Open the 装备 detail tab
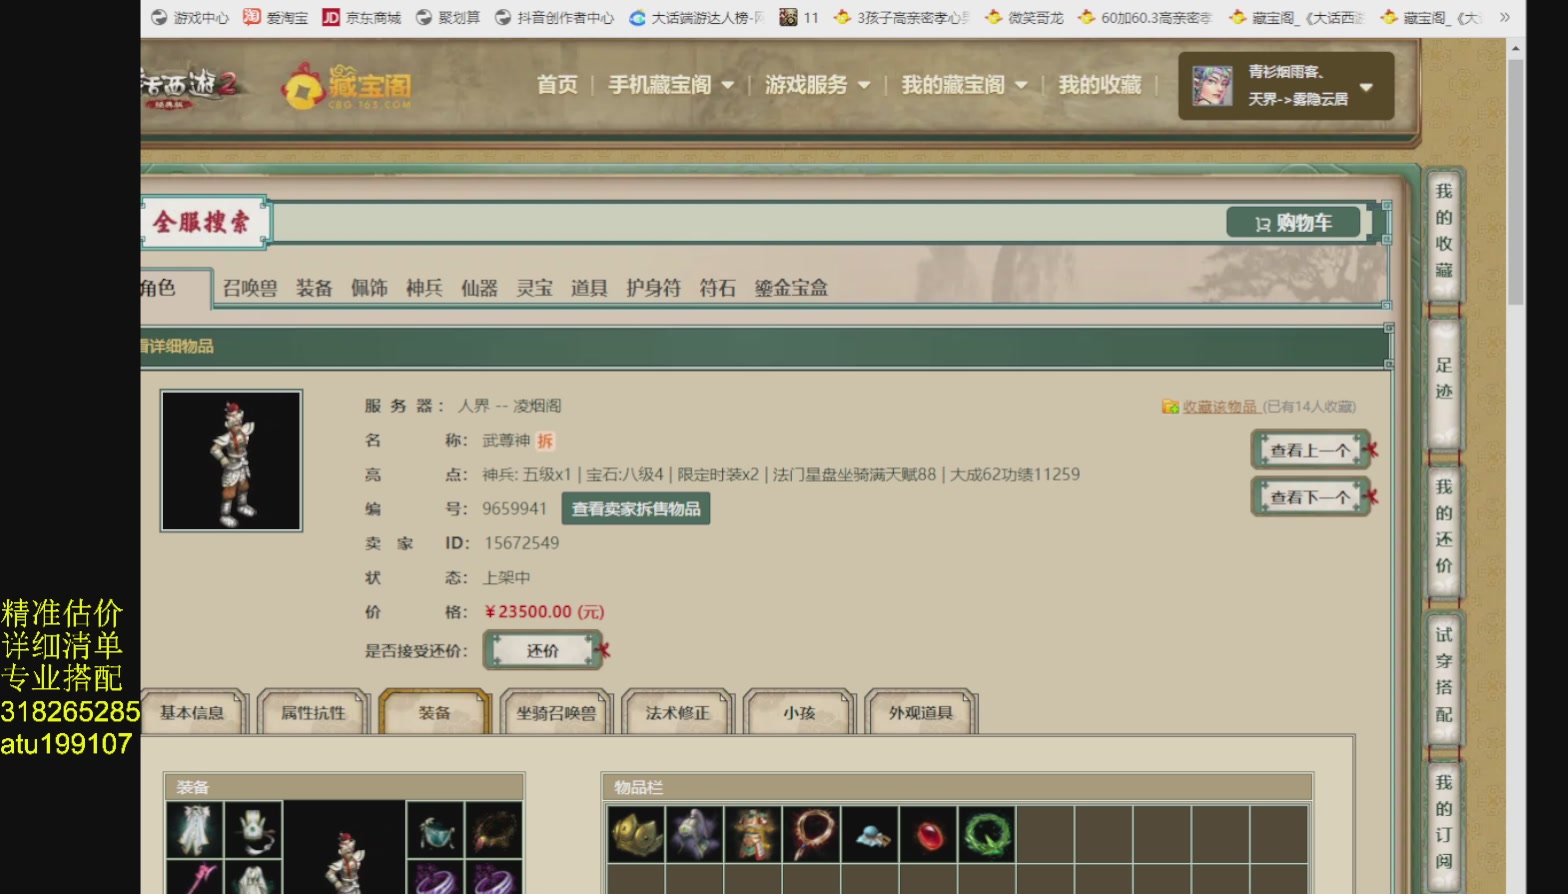 click(435, 713)
